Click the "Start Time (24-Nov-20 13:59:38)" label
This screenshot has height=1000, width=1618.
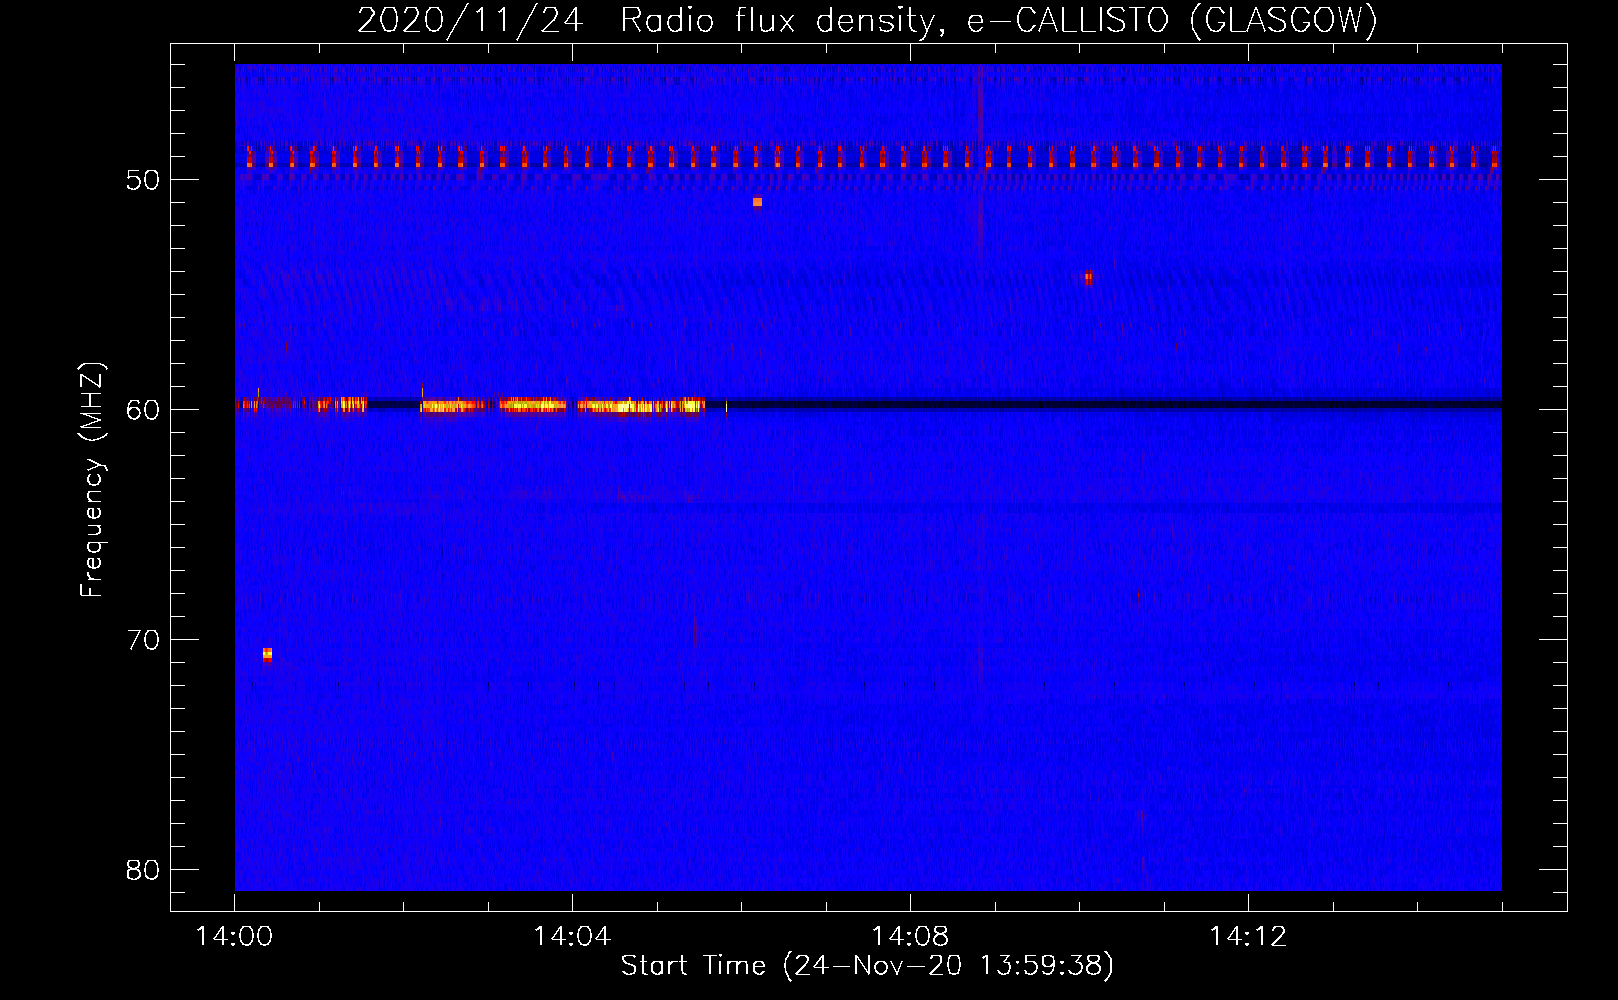[867, 966]
